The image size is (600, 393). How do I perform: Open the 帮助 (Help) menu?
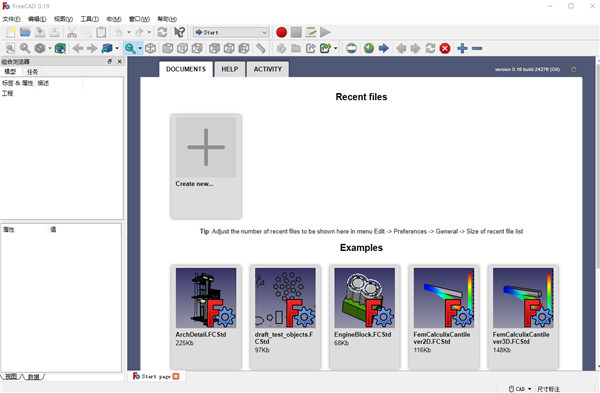(x=167, y=19)
